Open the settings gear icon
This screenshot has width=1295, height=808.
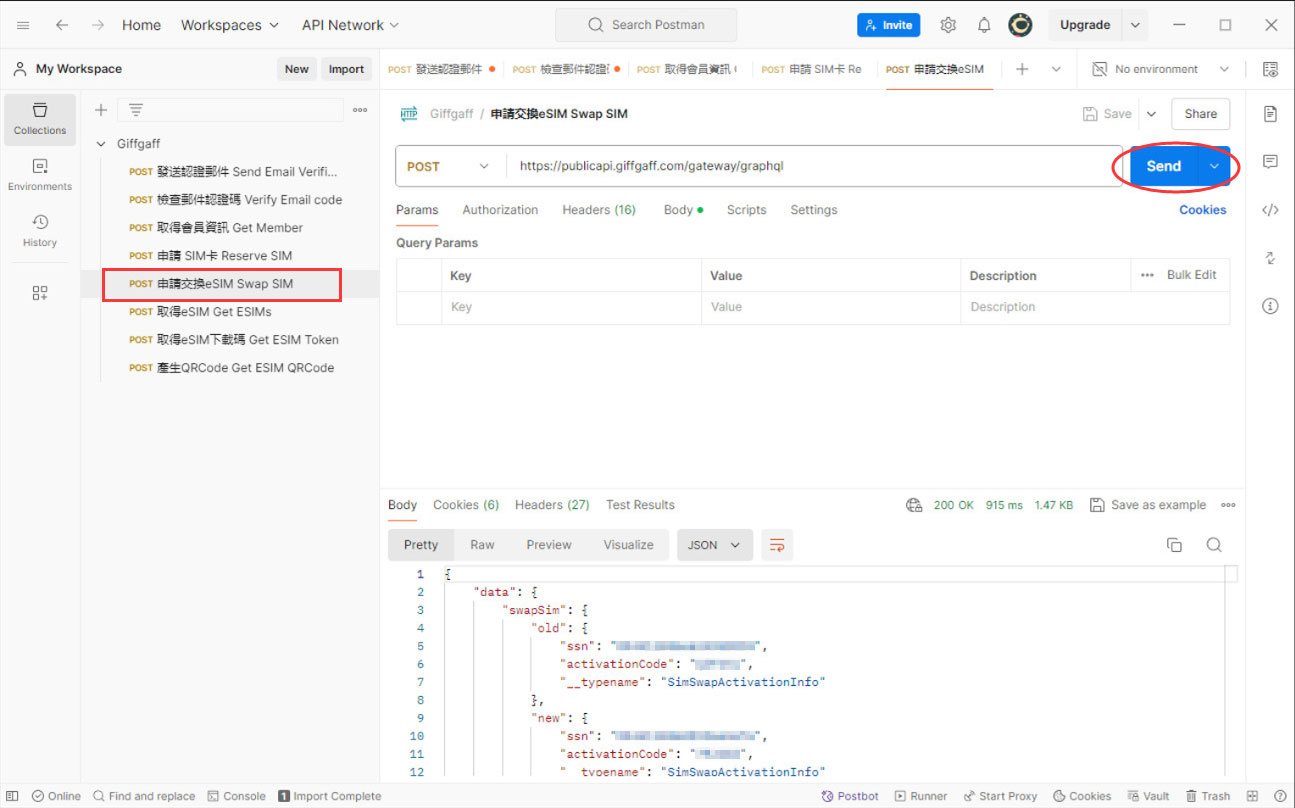(948, 25)
